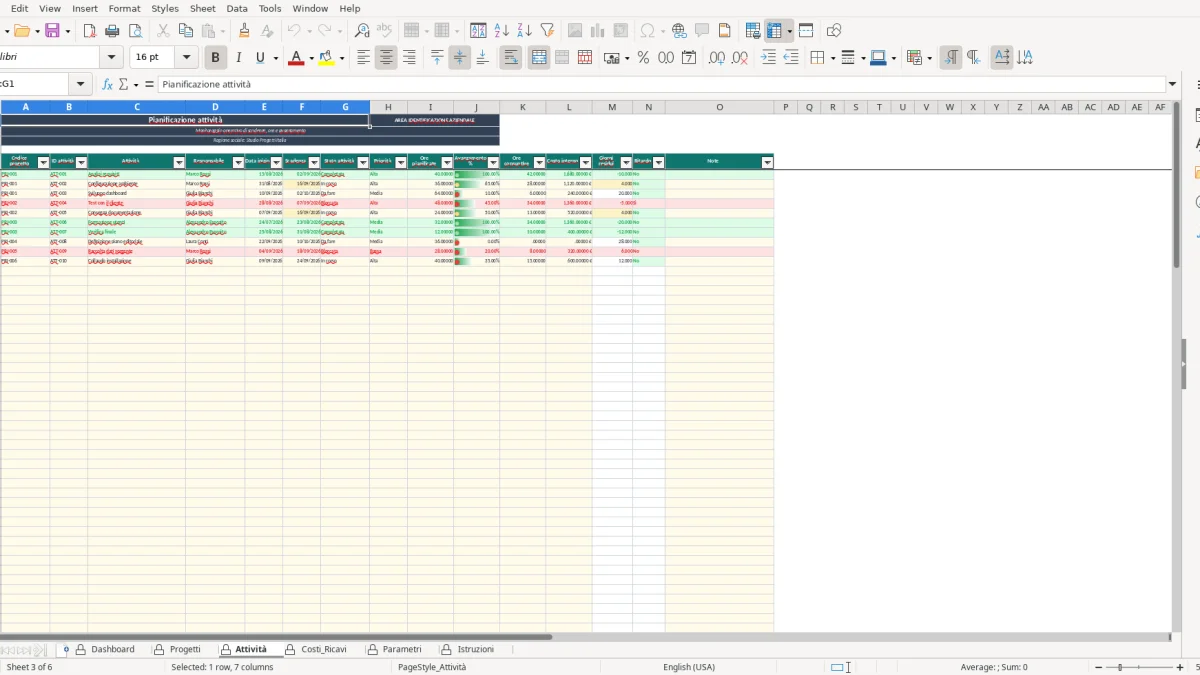Click the Draw Functions shapes icon
This screenshot has width=1200, height=675.
tap(834, 31)
